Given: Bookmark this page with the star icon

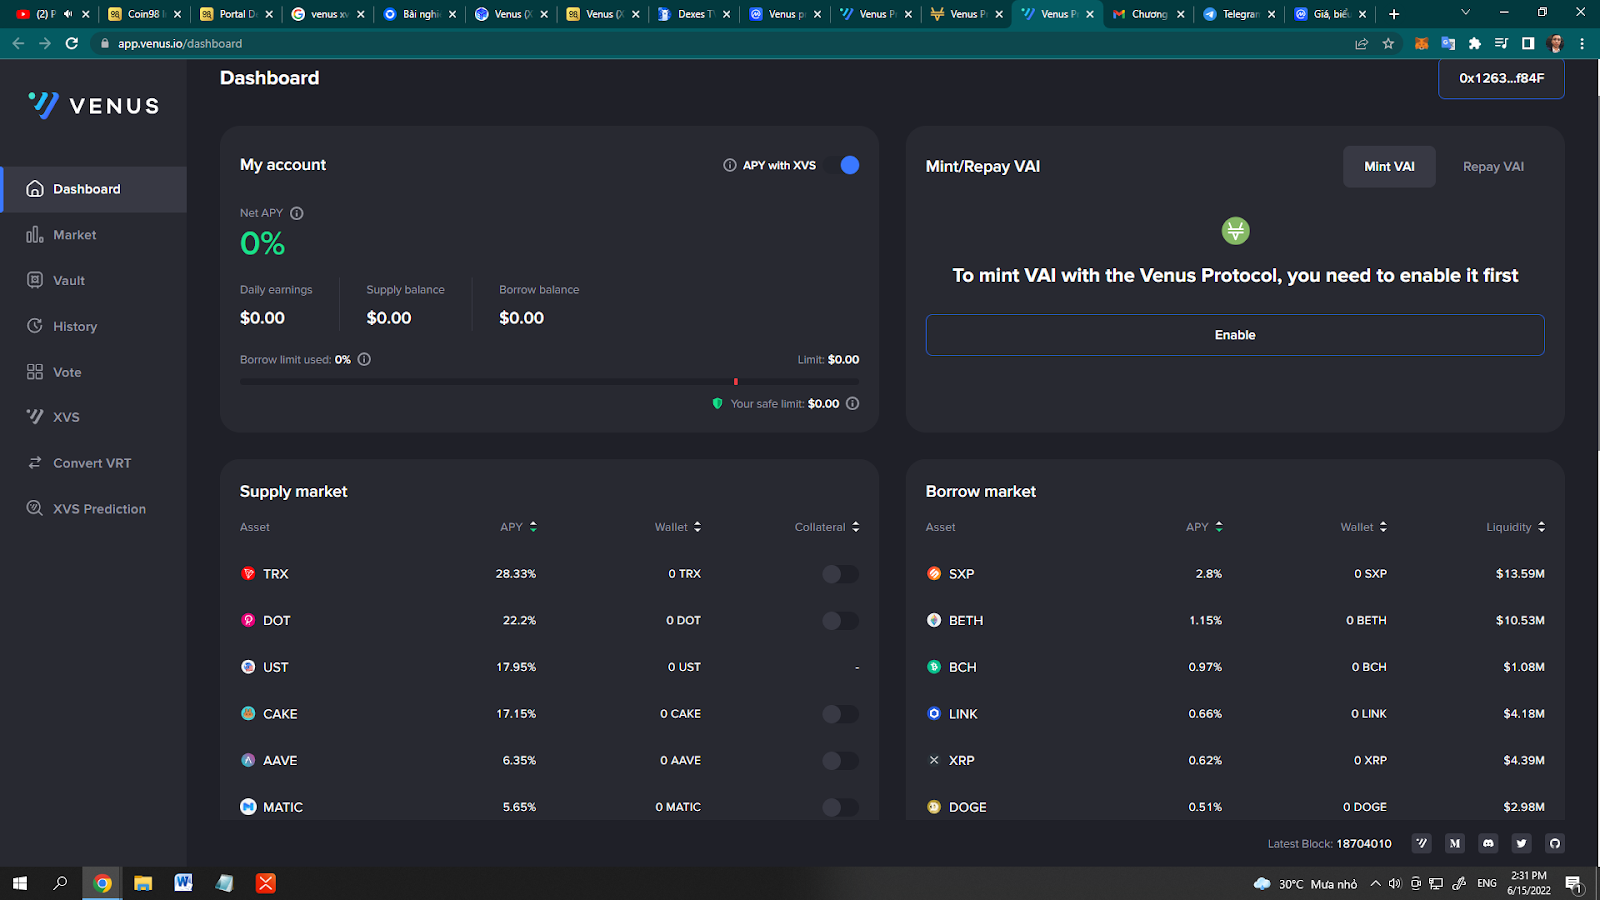Looking at the screenshot, I should click(1388, 44).
